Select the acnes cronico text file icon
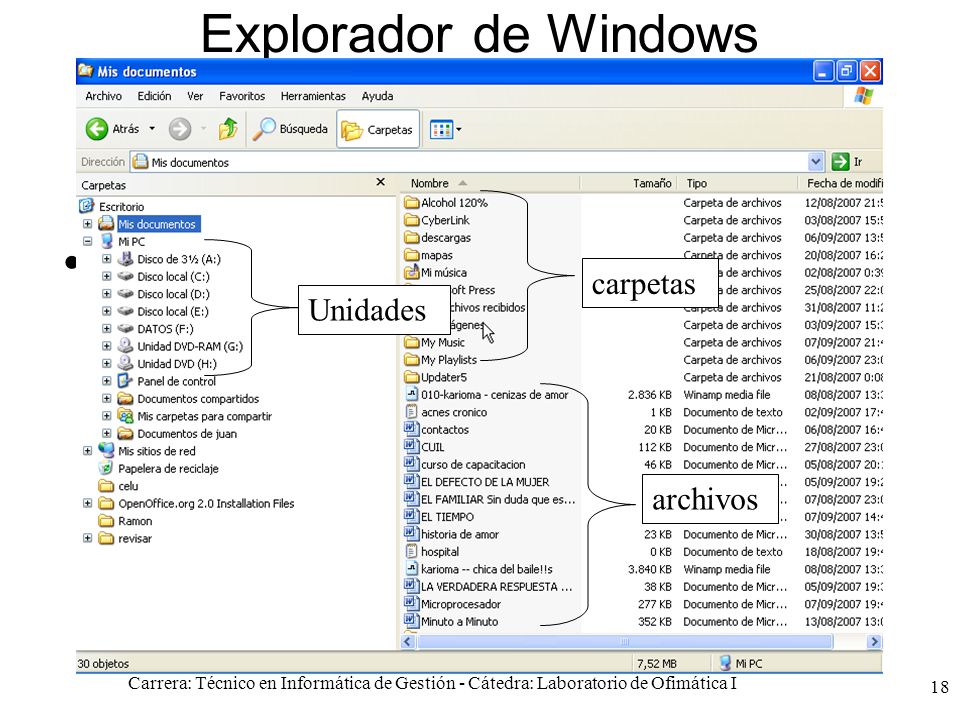 click(x=411, y=412)
